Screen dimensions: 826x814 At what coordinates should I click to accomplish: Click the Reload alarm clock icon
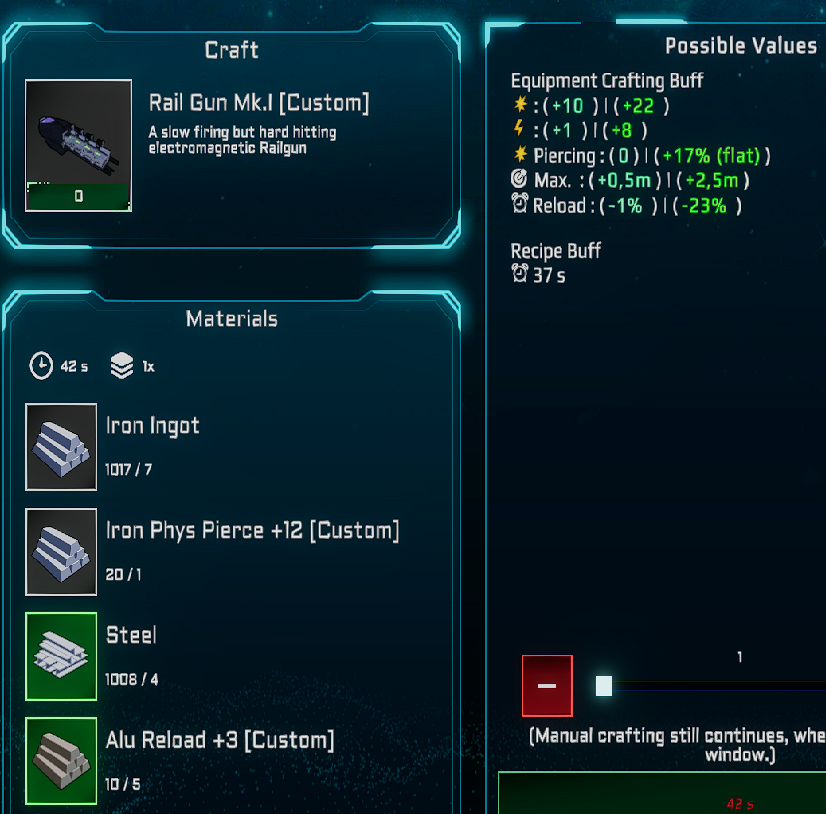click(520, 204)
